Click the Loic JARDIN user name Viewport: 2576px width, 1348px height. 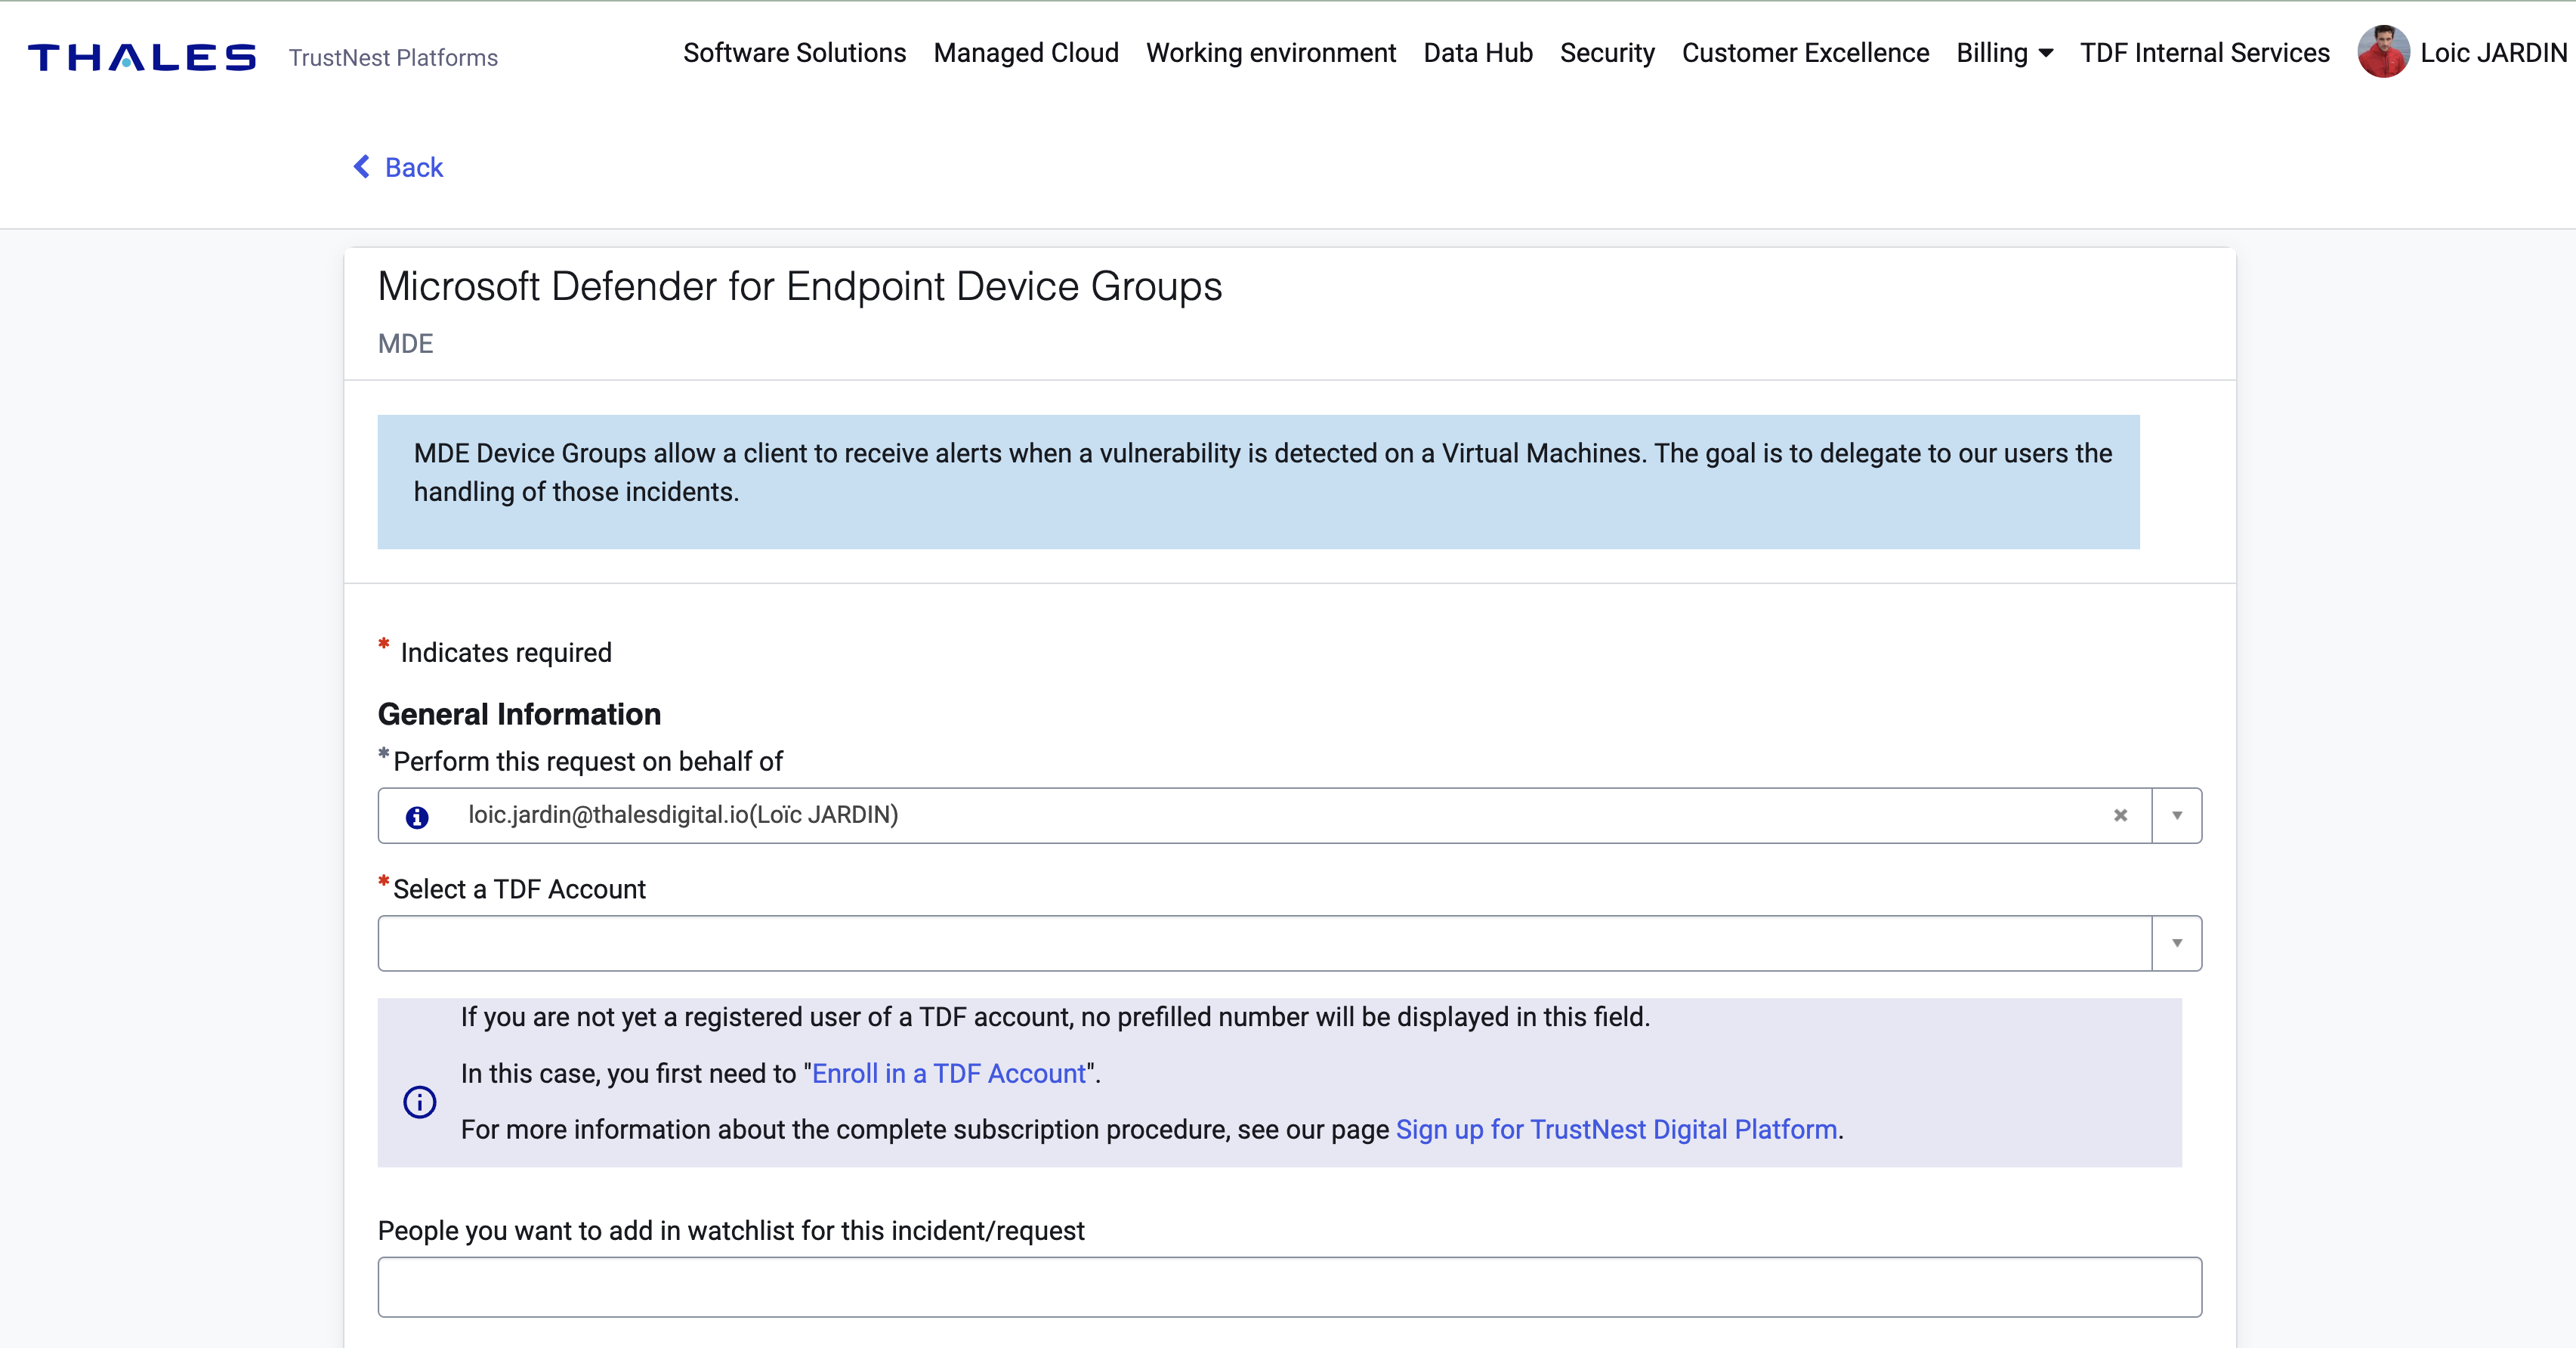[2493, 53]
